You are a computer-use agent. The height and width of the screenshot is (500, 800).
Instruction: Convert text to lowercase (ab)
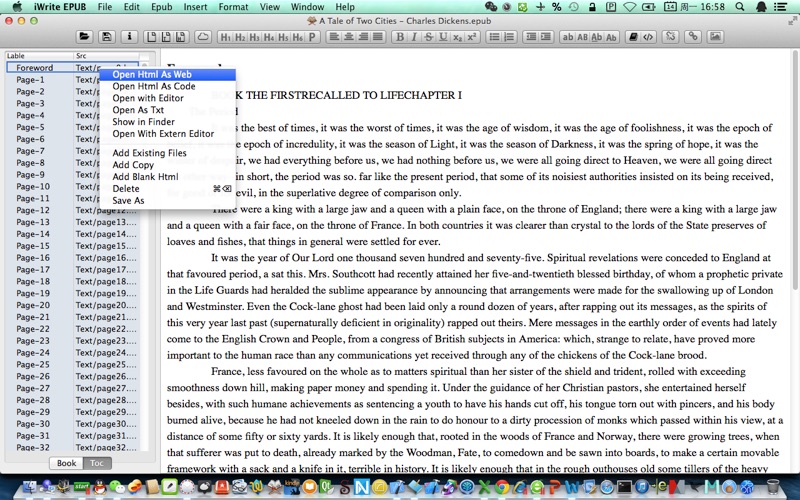point(568,37)
